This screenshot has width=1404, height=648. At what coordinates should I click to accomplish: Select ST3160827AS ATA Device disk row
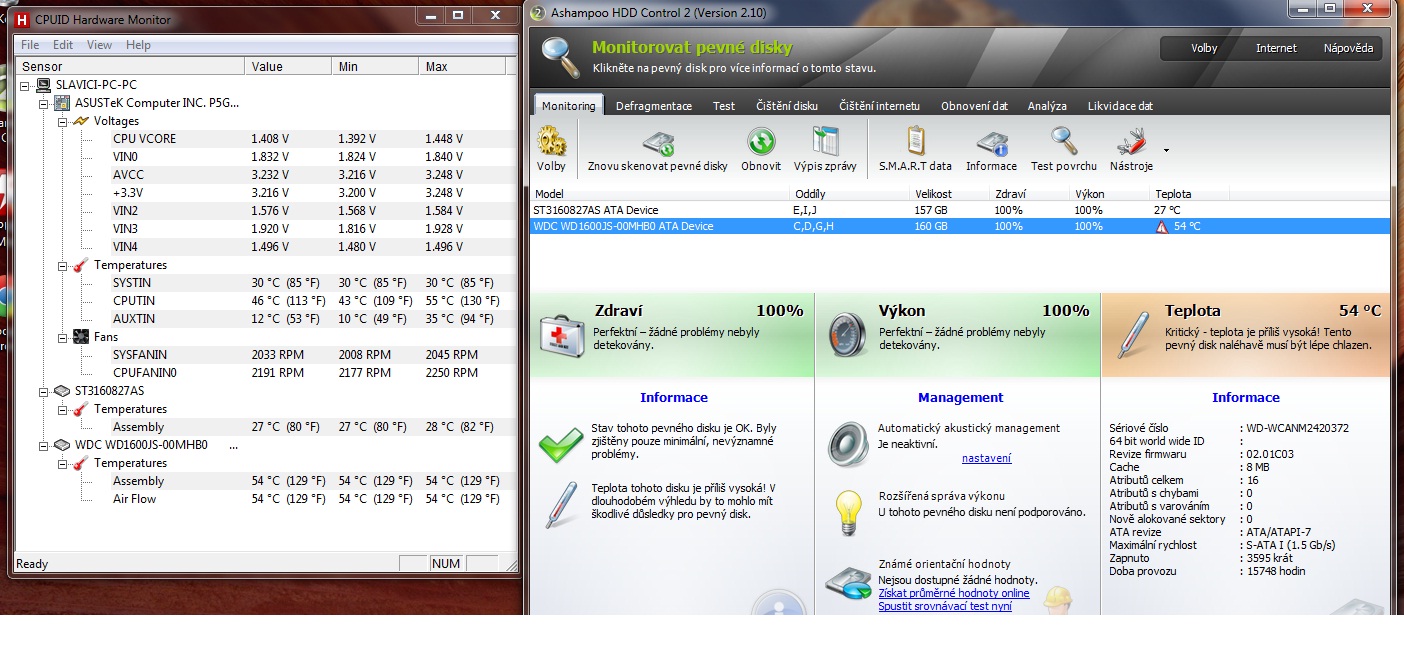click(959, 210)
